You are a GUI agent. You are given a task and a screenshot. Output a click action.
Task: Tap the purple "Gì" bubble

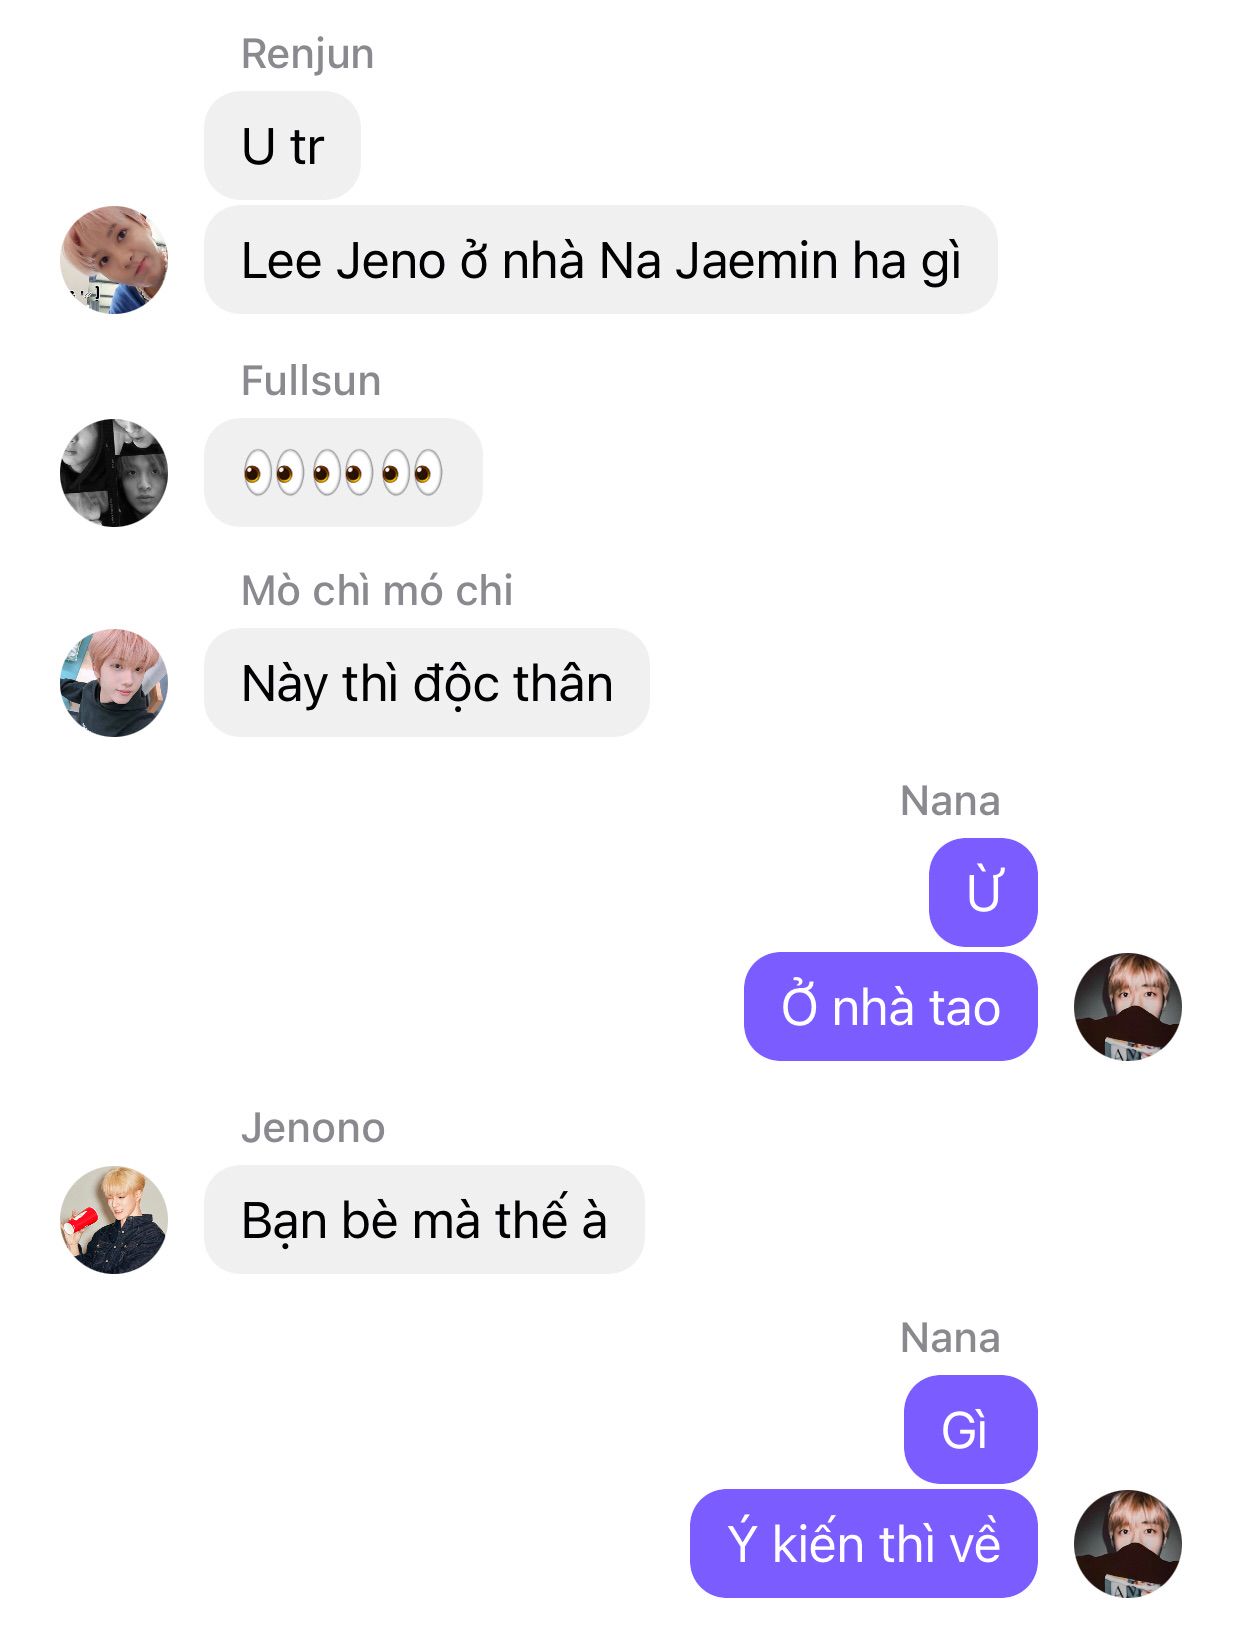[971, 1429]
